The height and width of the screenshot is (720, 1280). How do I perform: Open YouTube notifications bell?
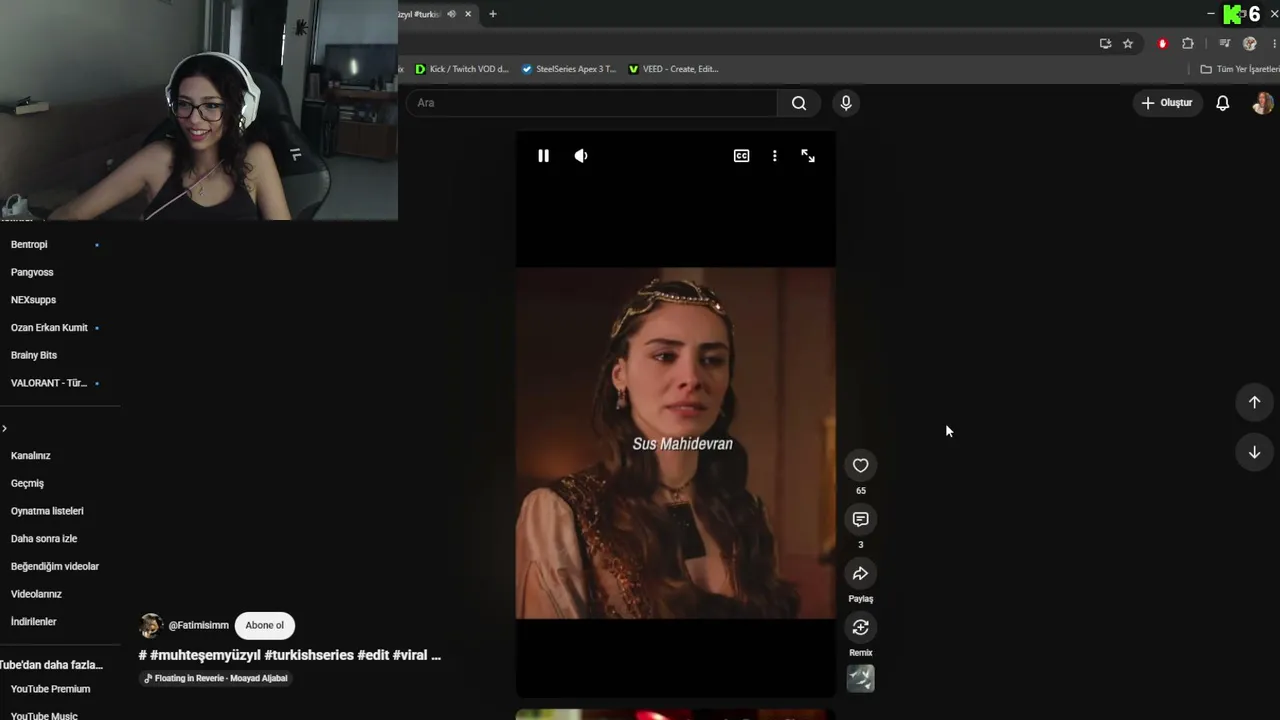[x=1222, y=103]
